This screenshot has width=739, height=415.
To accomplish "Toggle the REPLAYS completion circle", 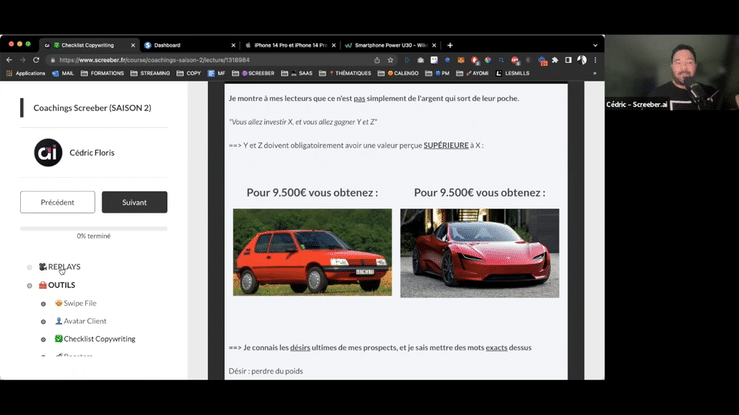I will 30,268.
